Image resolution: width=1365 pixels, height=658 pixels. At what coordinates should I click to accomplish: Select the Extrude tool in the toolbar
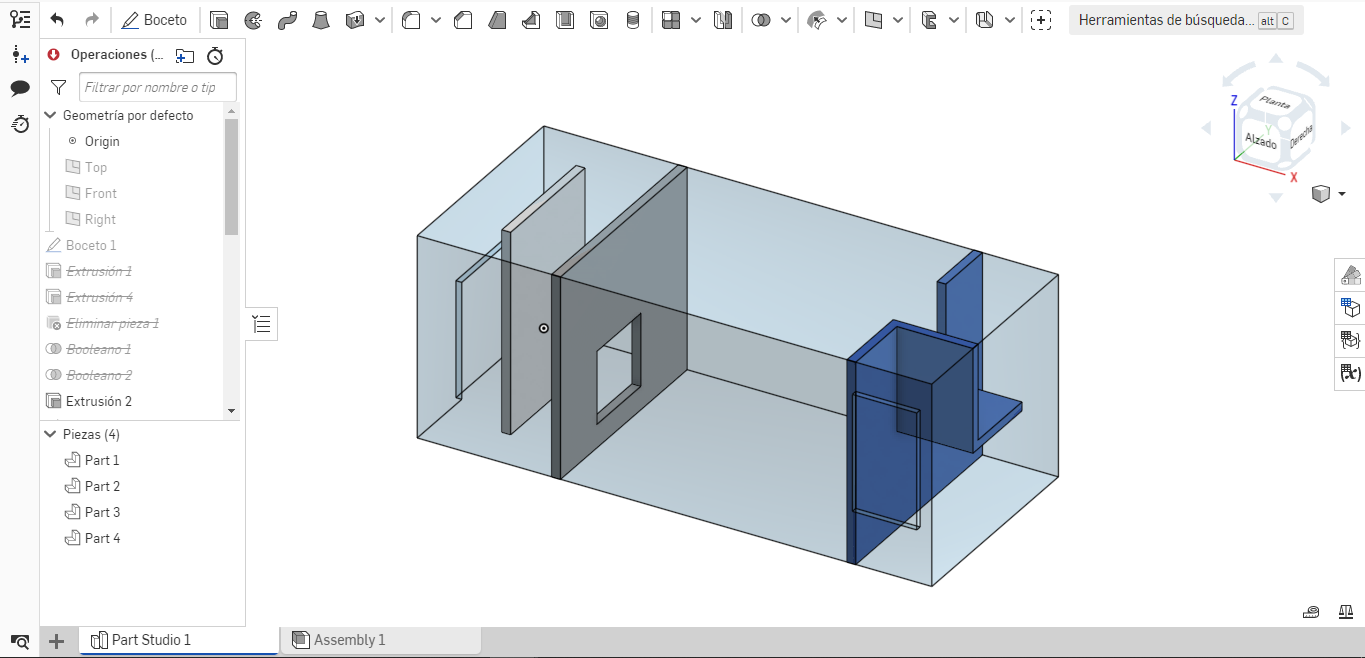219,20
